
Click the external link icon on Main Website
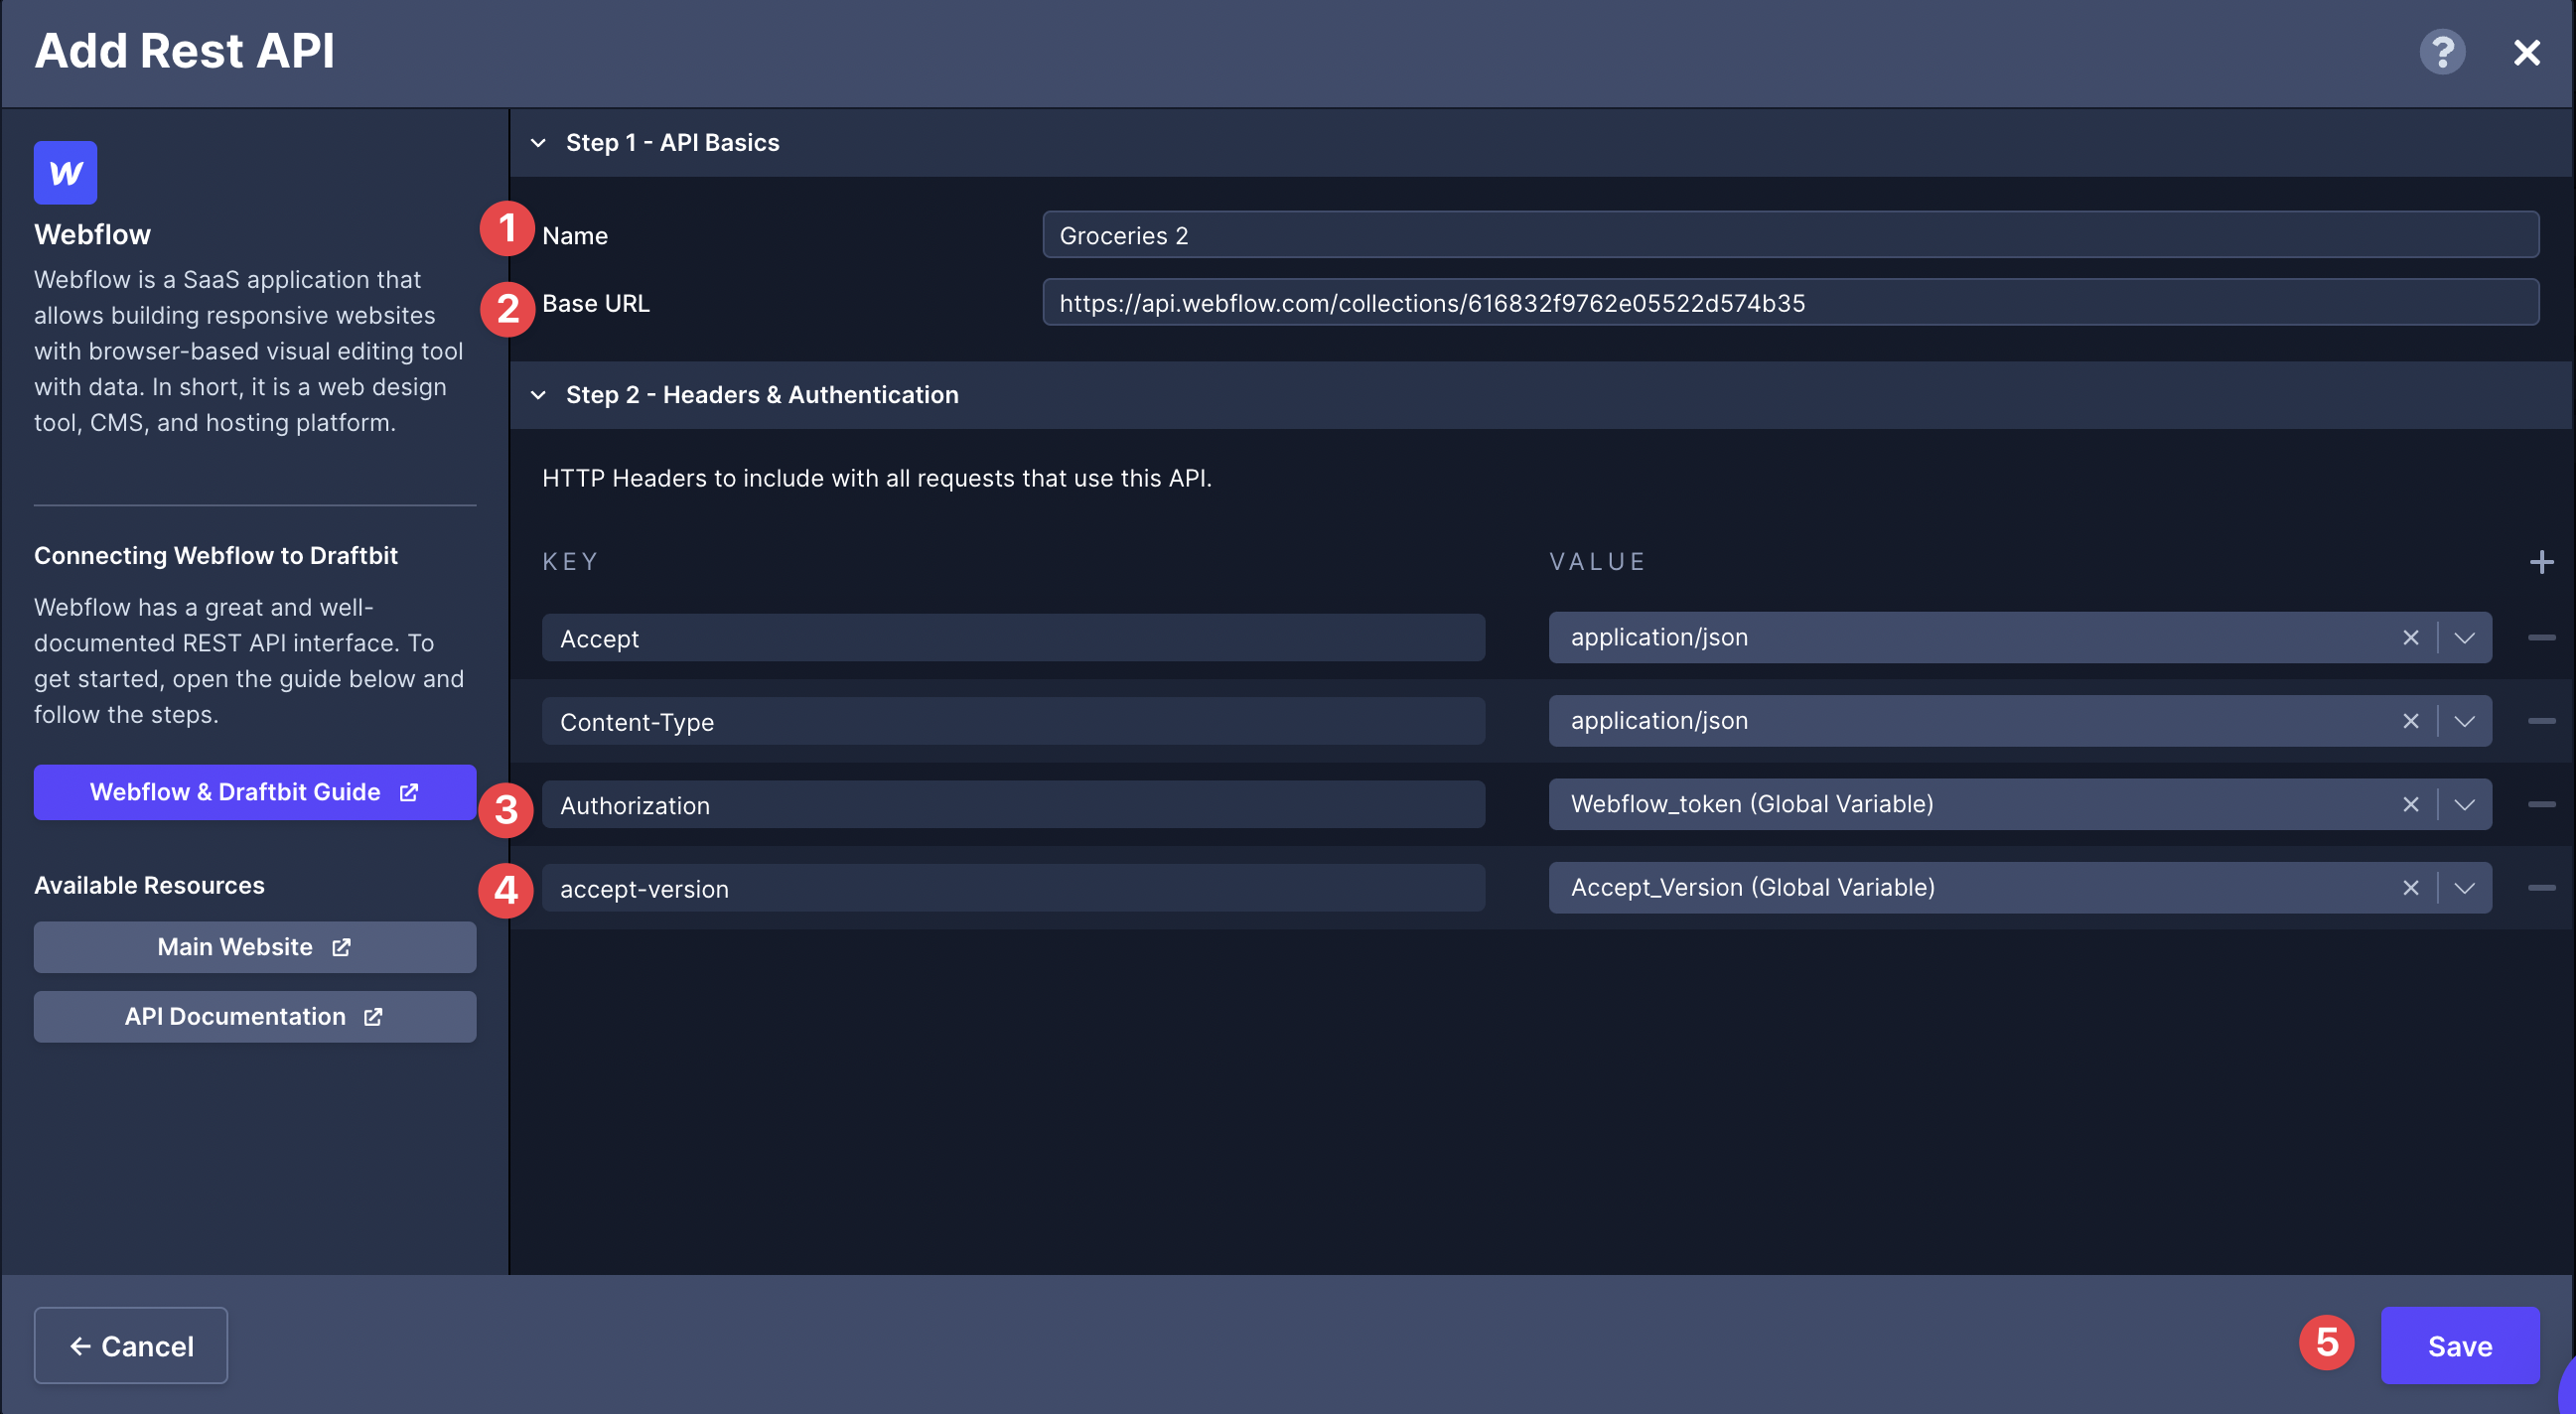(x=341, y=947)
